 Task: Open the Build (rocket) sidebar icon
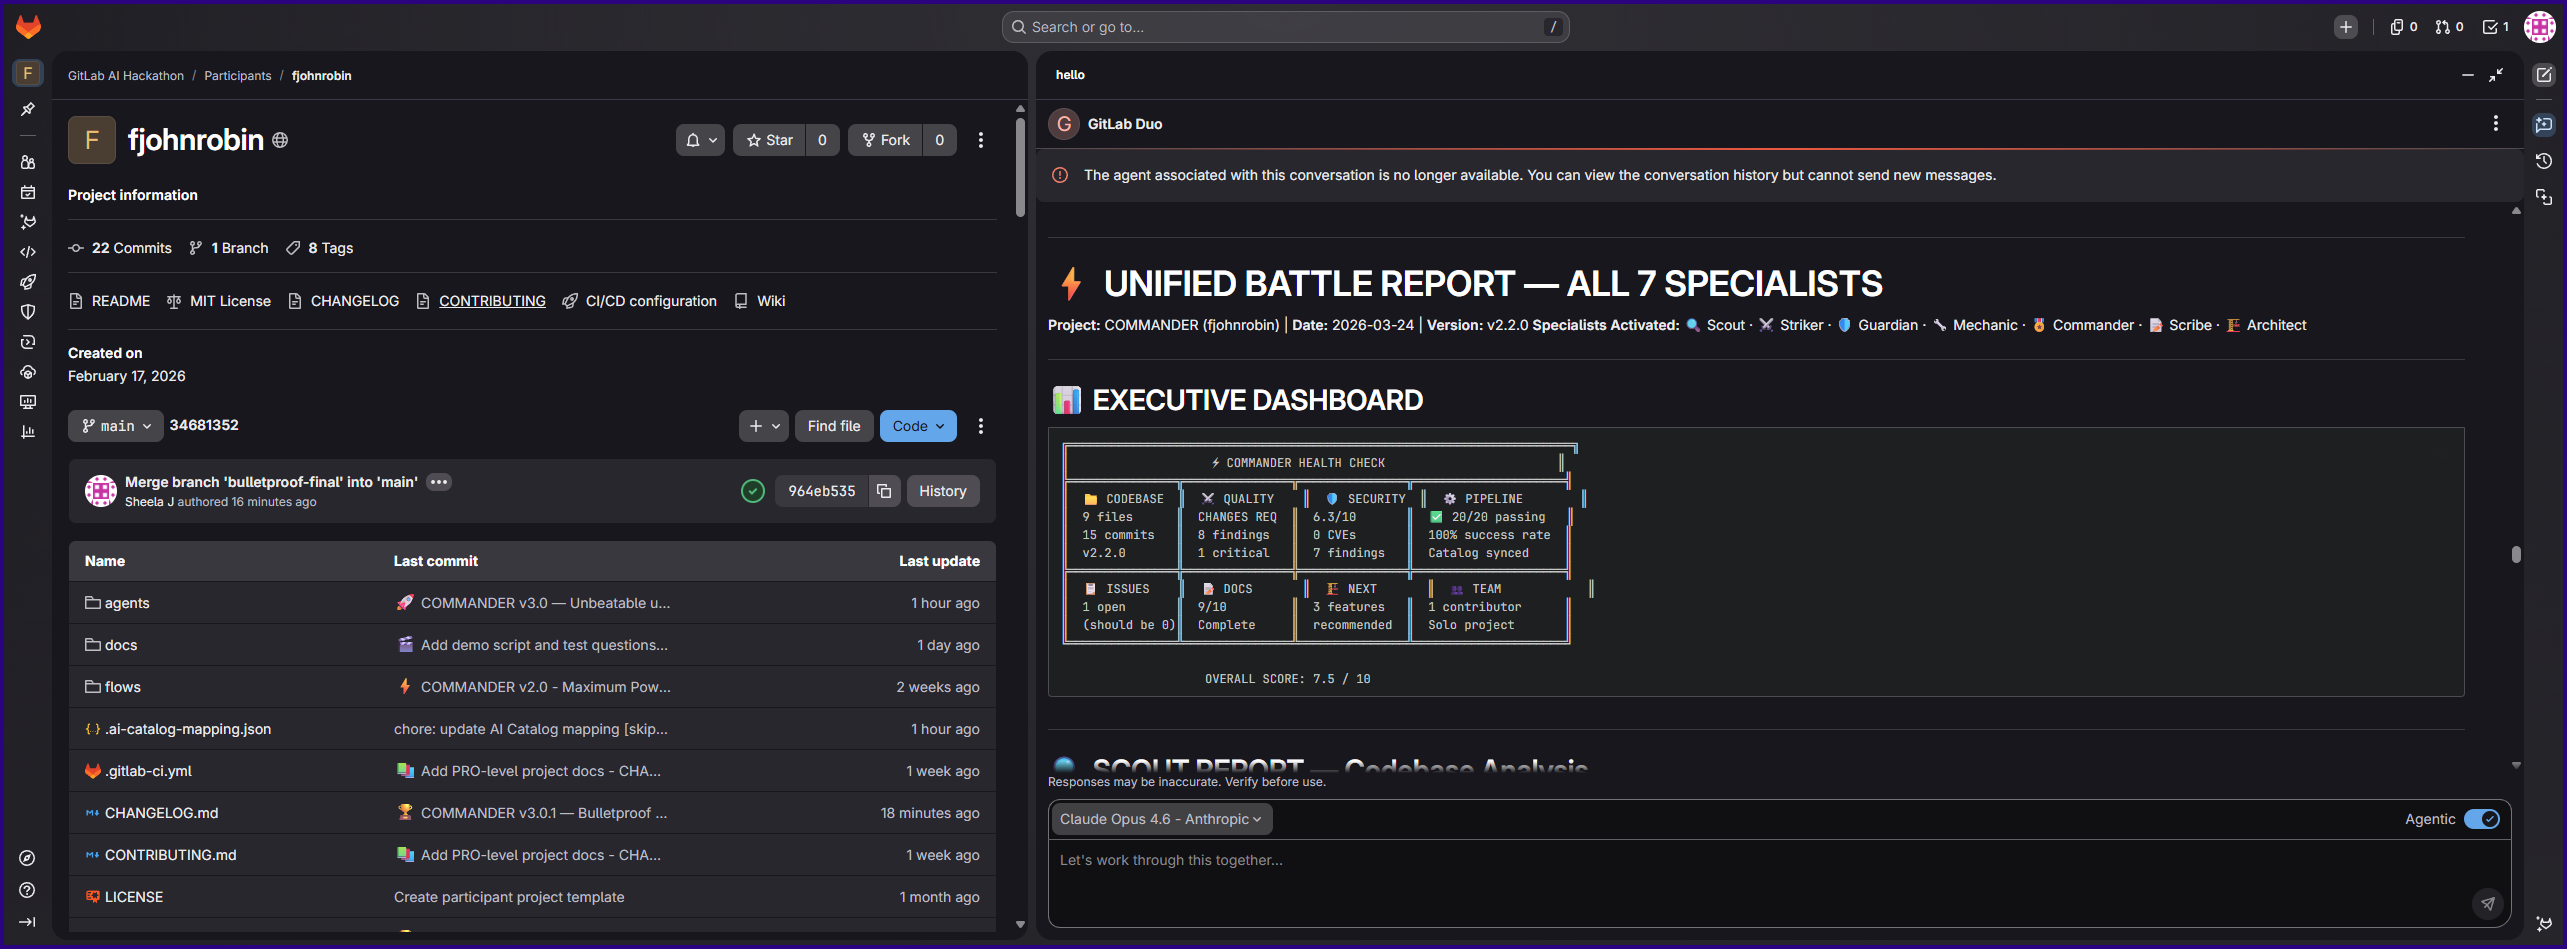[x=28, y=282]
